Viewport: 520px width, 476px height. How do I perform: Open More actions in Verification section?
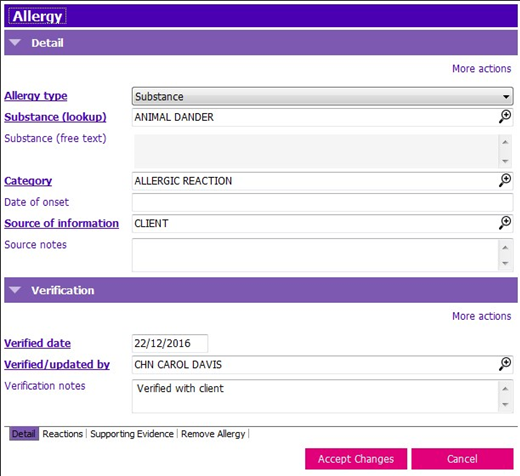[481, 316]
